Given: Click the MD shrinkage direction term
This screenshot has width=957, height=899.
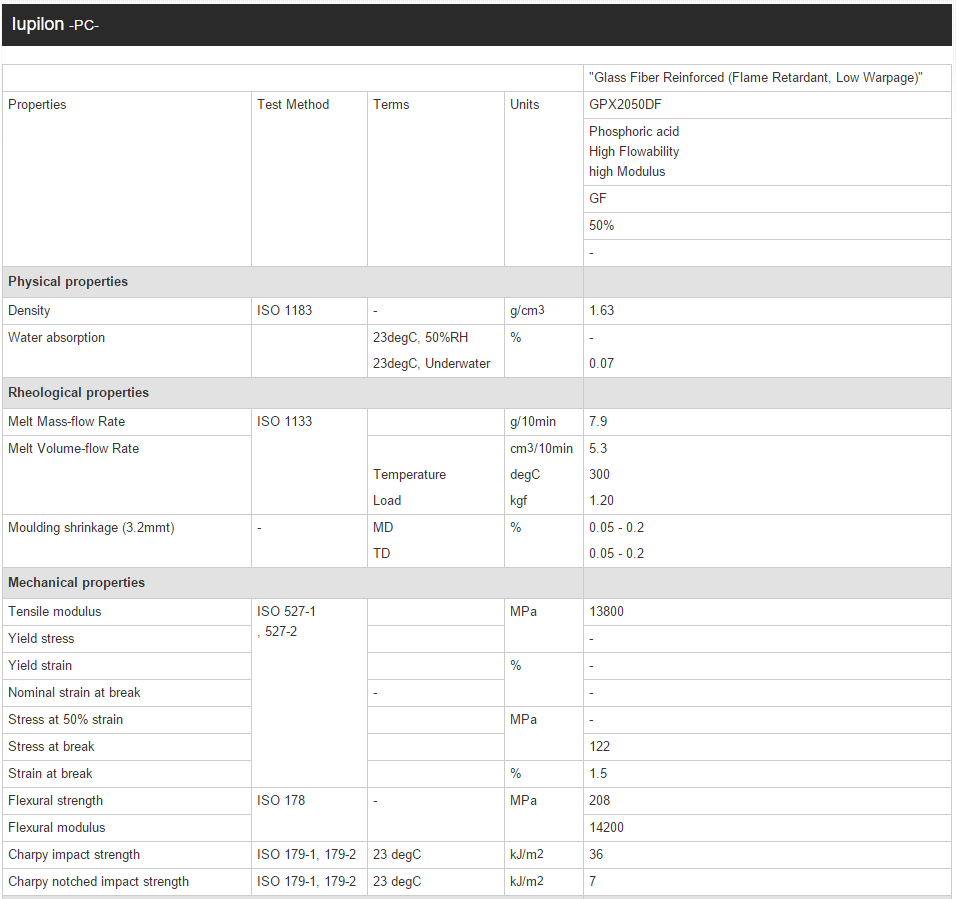Looking at the screenshot, I should pos(383,527).
